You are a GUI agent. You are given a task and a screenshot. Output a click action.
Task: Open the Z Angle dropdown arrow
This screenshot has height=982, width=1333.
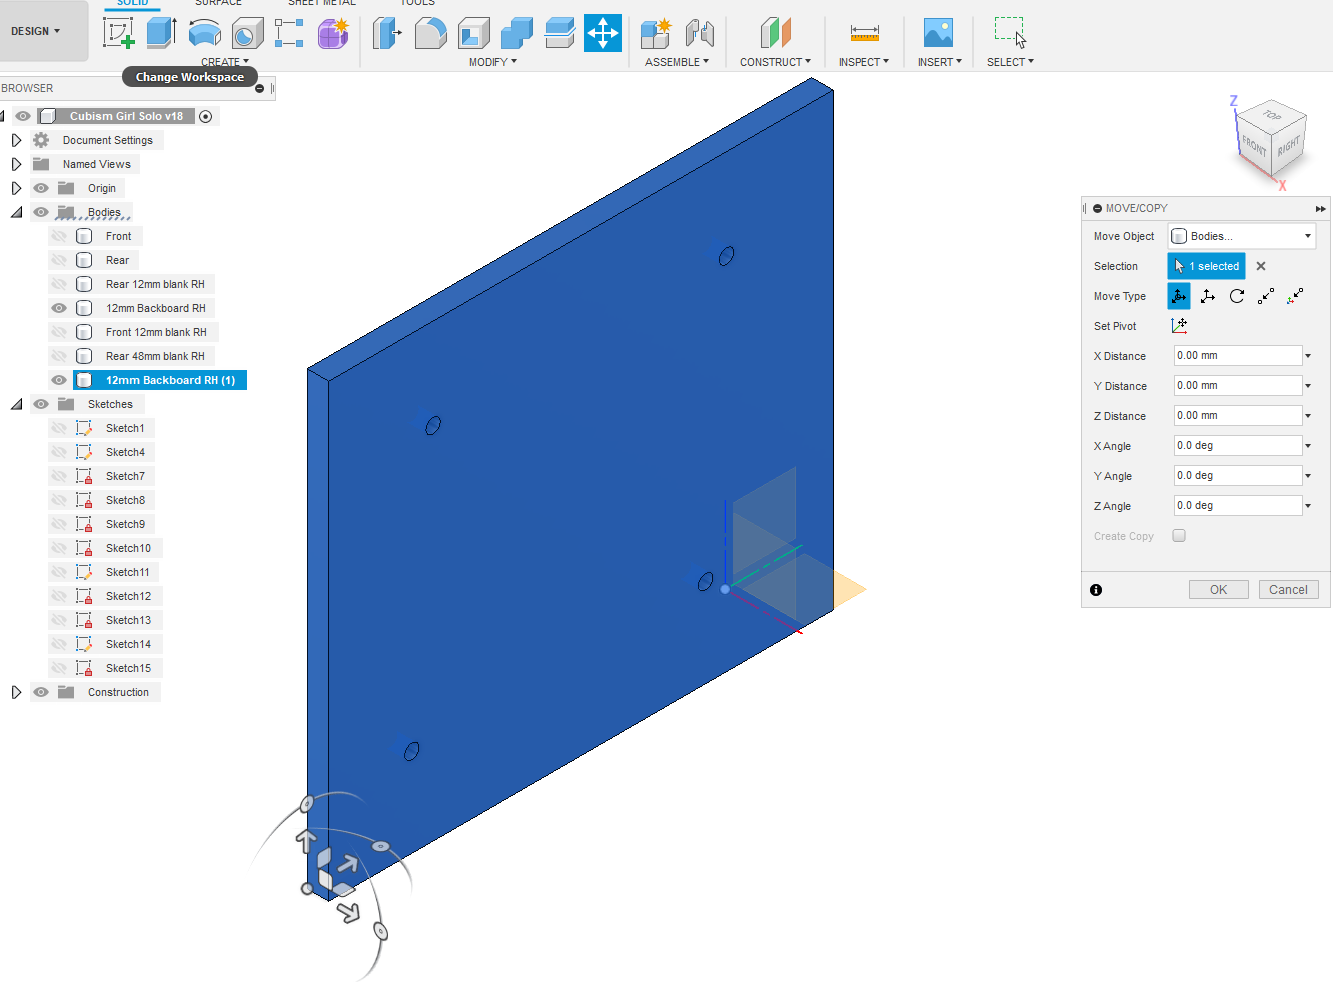[x=1308, y=506]
